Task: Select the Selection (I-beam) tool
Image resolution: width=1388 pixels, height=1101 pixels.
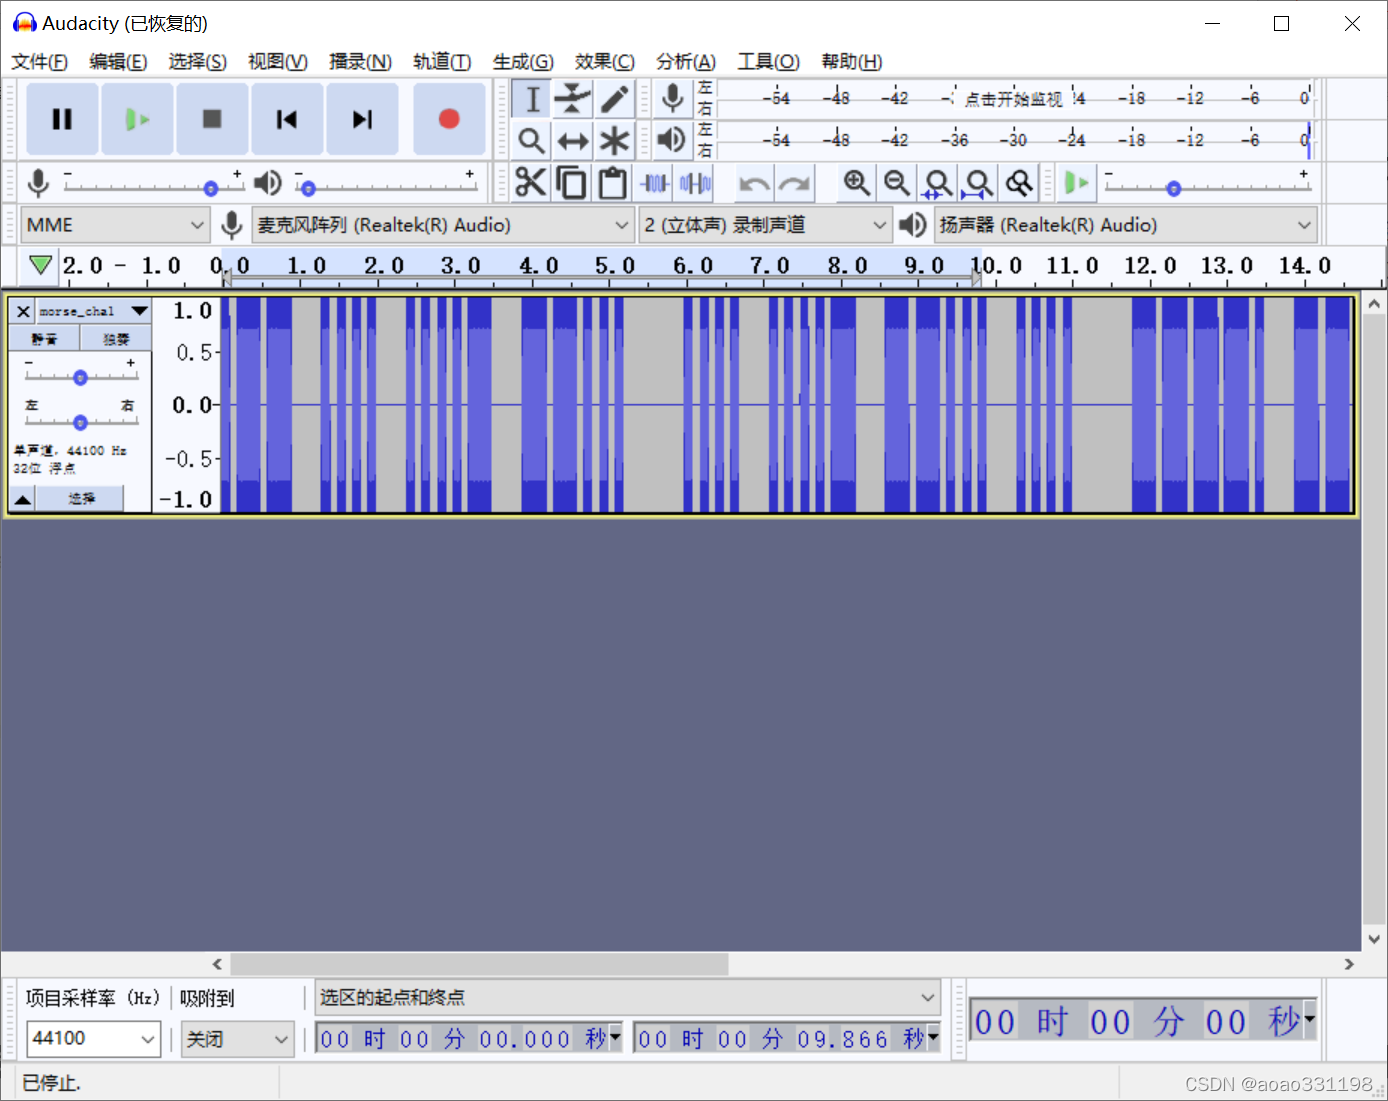Action: tap(532, 98)
